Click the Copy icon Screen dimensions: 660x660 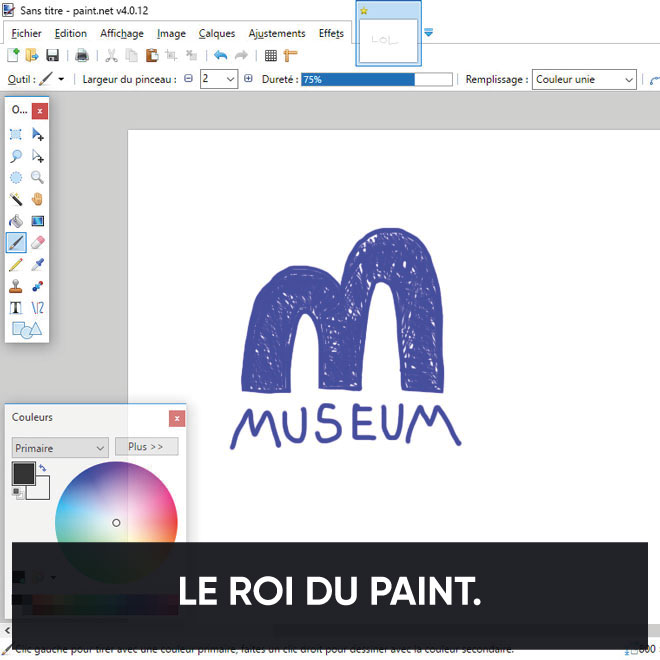point(132,55)
